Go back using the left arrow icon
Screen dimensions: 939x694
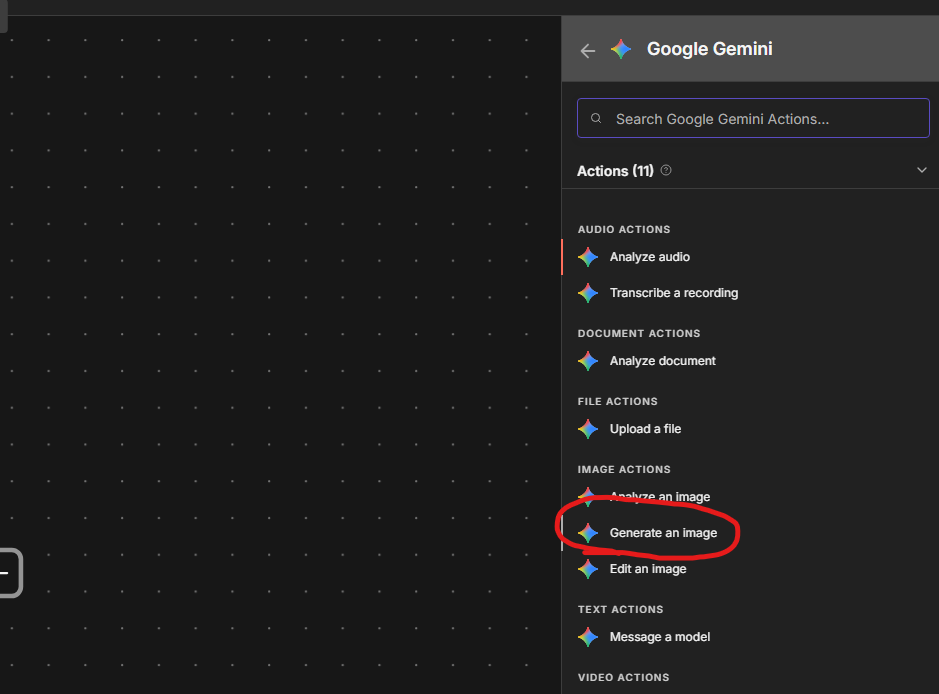coord(587,51)
